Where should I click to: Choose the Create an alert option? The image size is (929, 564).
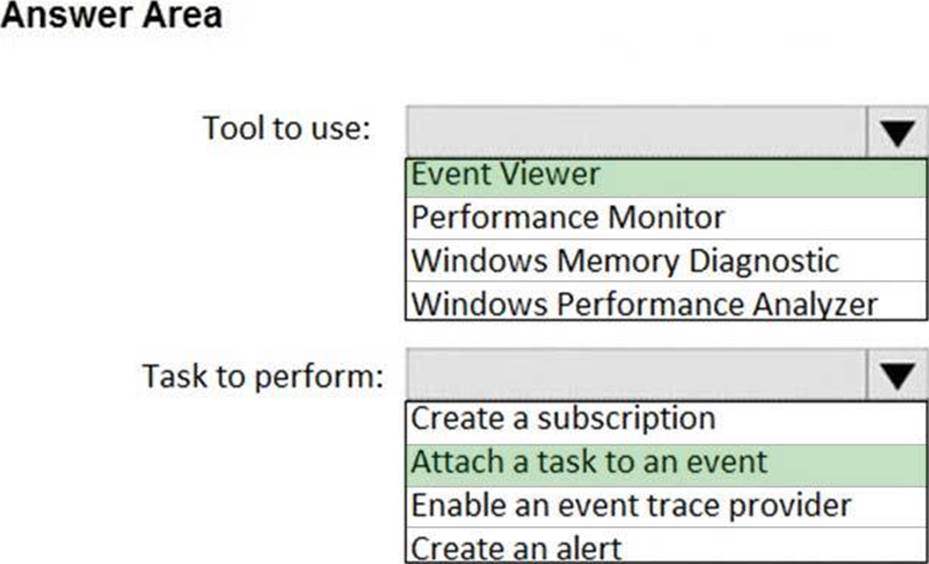click(516, 548)
